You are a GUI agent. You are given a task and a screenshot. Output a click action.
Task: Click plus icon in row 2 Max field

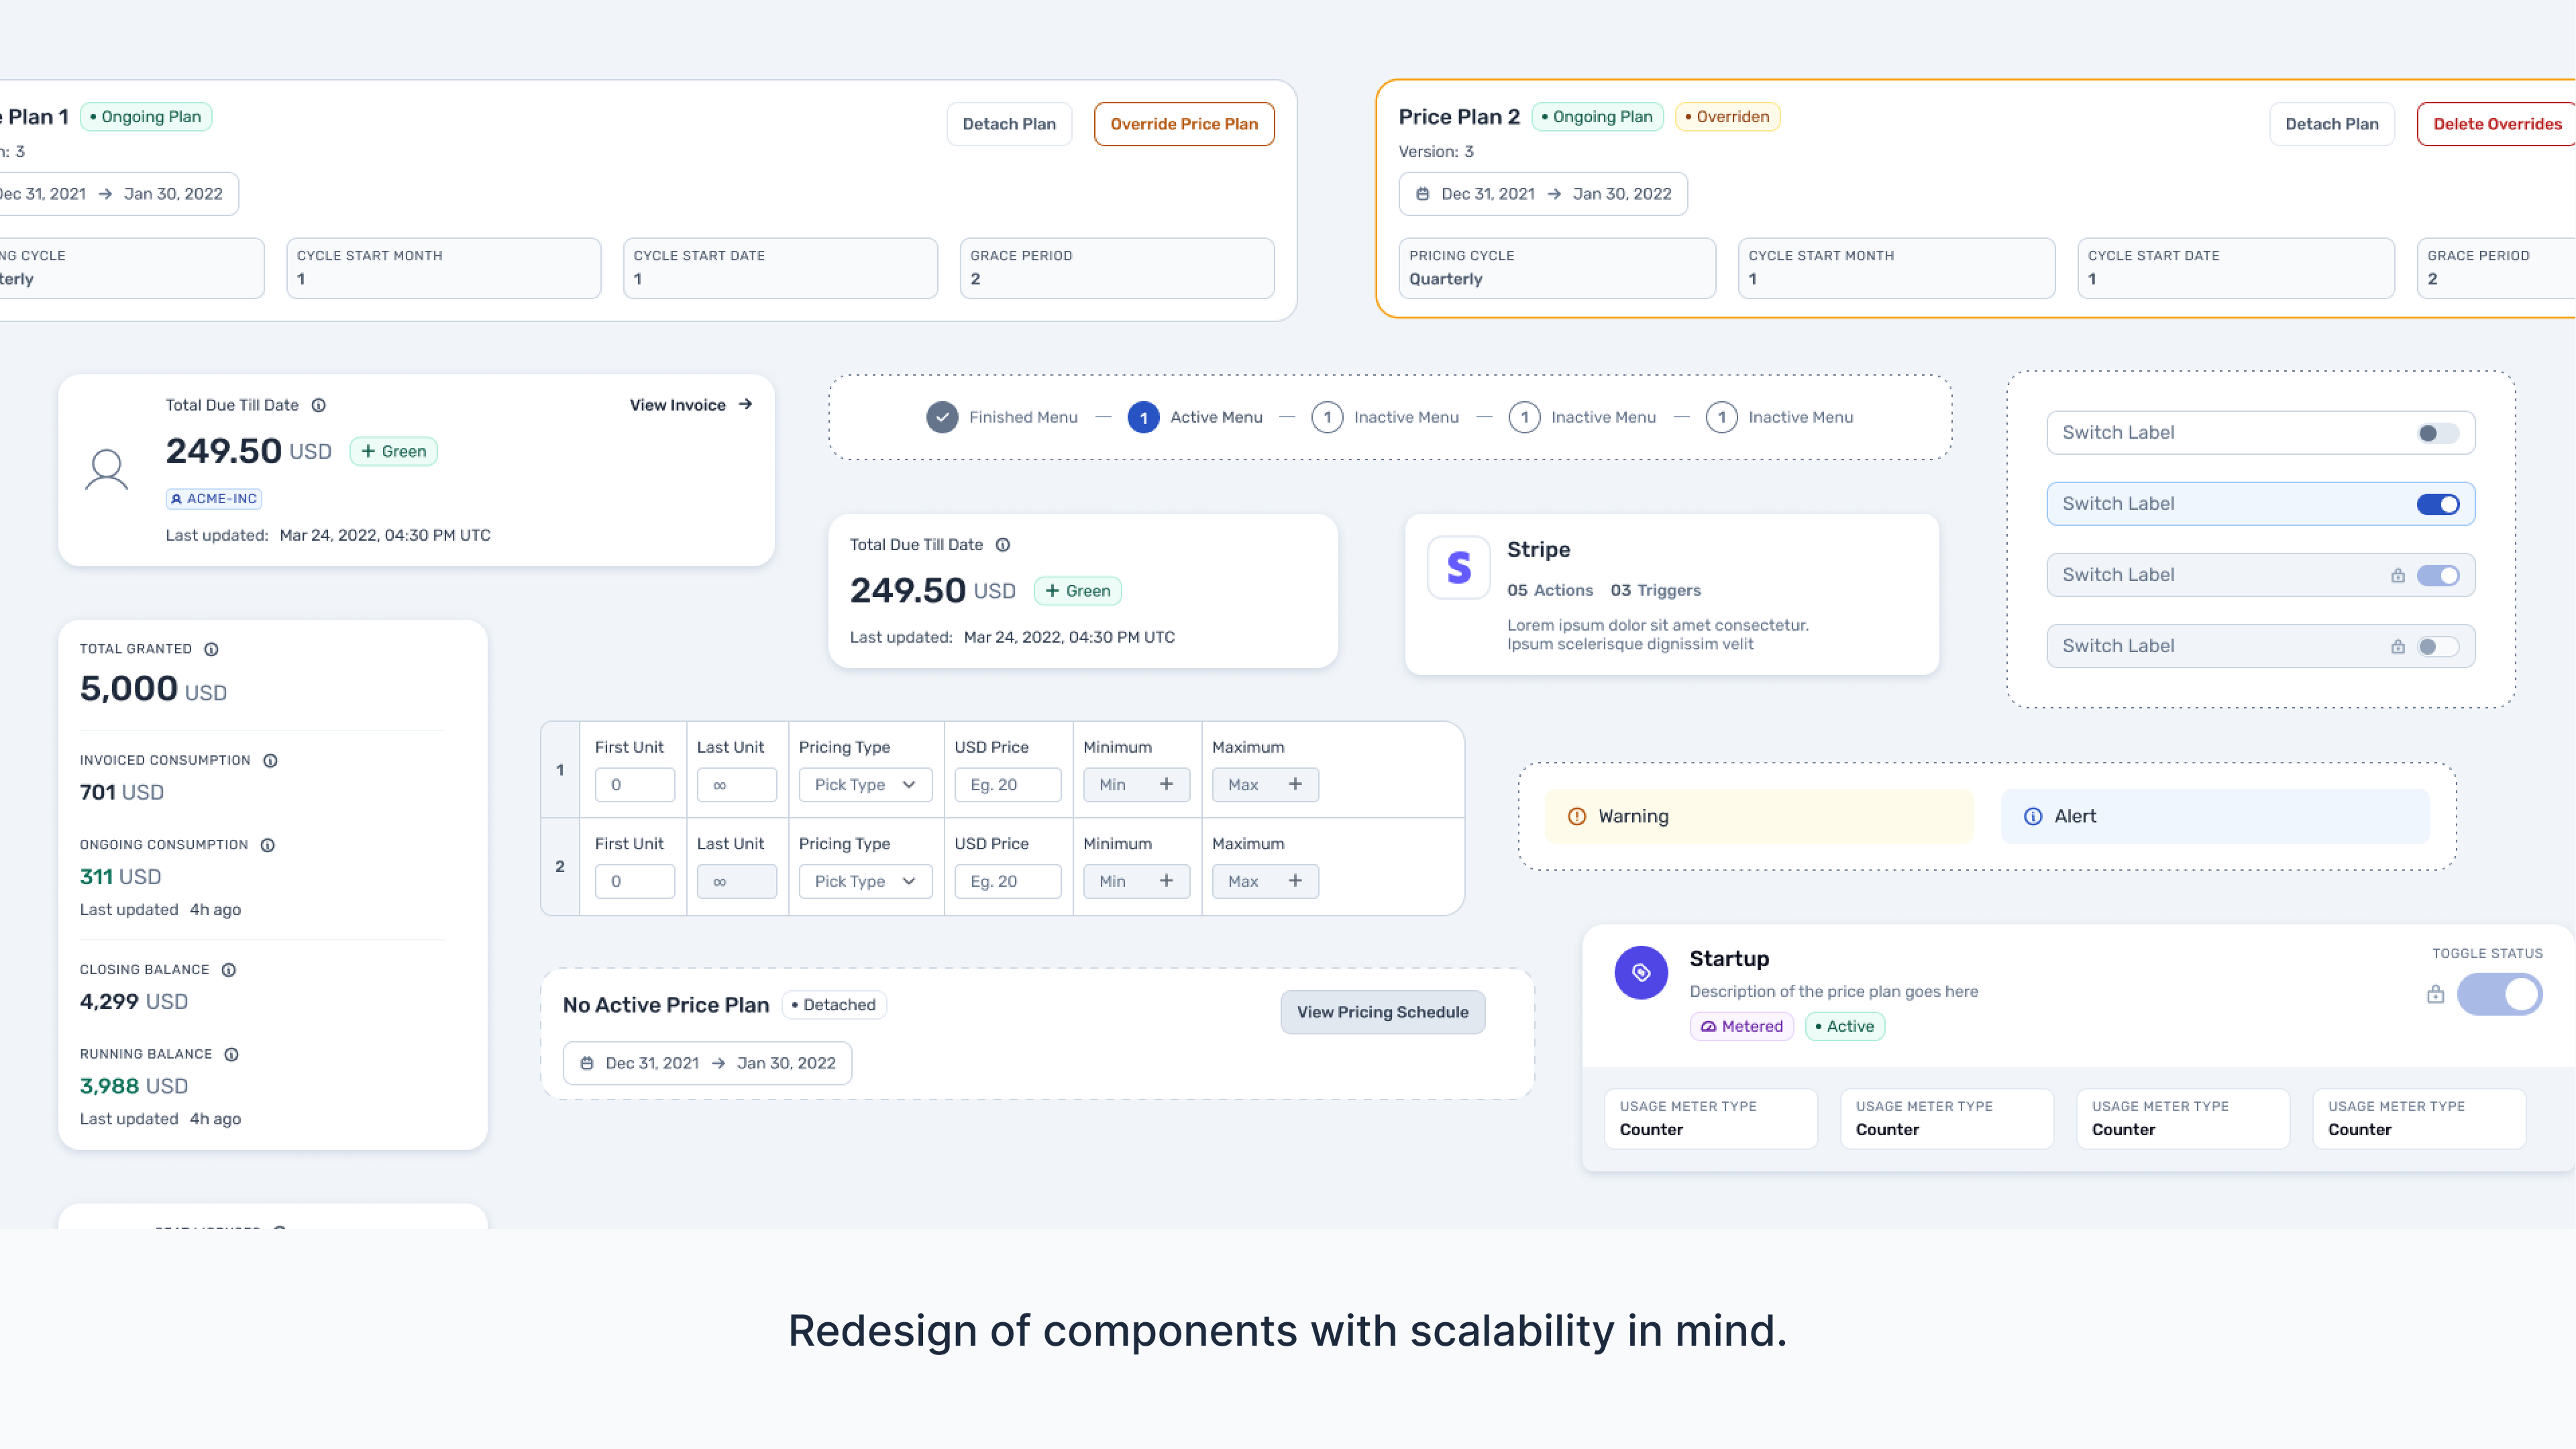pos(1295,881)
